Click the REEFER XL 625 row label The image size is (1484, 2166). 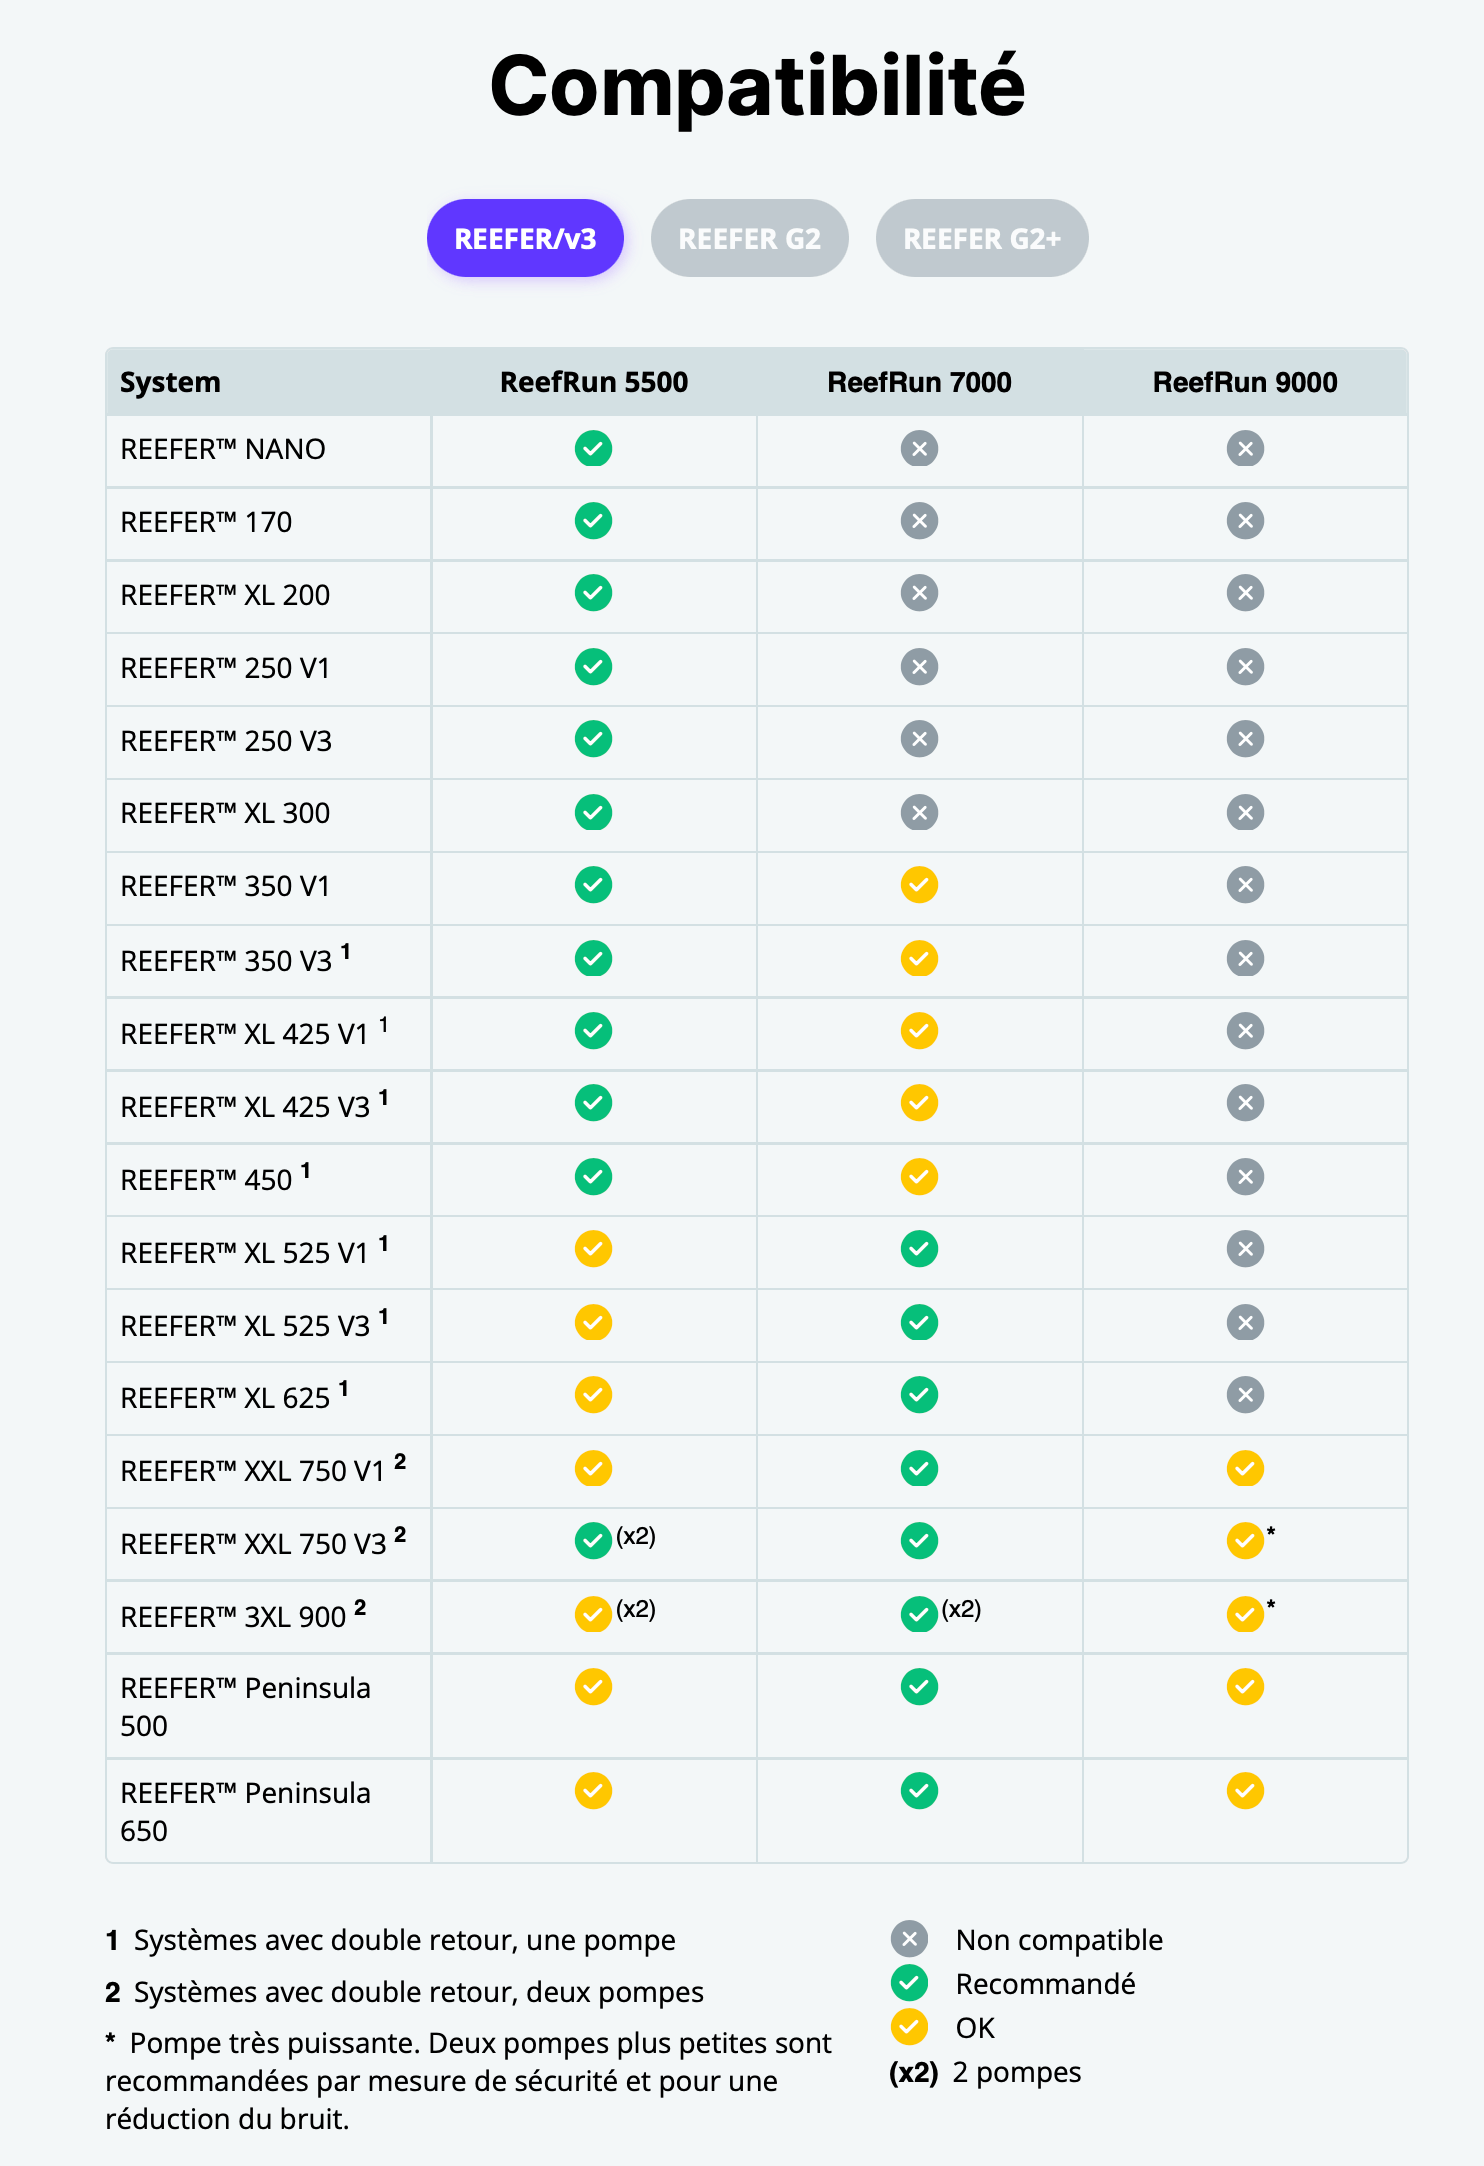(234, 1396)
